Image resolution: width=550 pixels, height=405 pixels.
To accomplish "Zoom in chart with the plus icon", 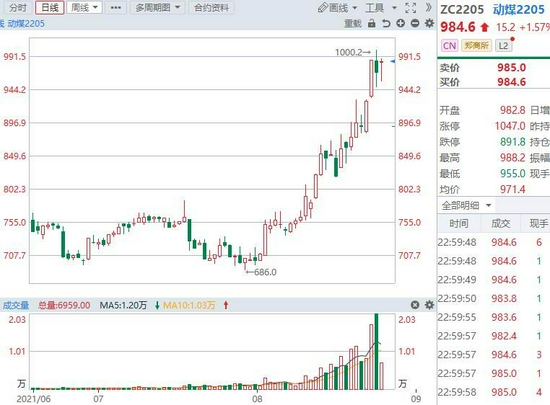I will pyautogui.click(x=401, y=23).
